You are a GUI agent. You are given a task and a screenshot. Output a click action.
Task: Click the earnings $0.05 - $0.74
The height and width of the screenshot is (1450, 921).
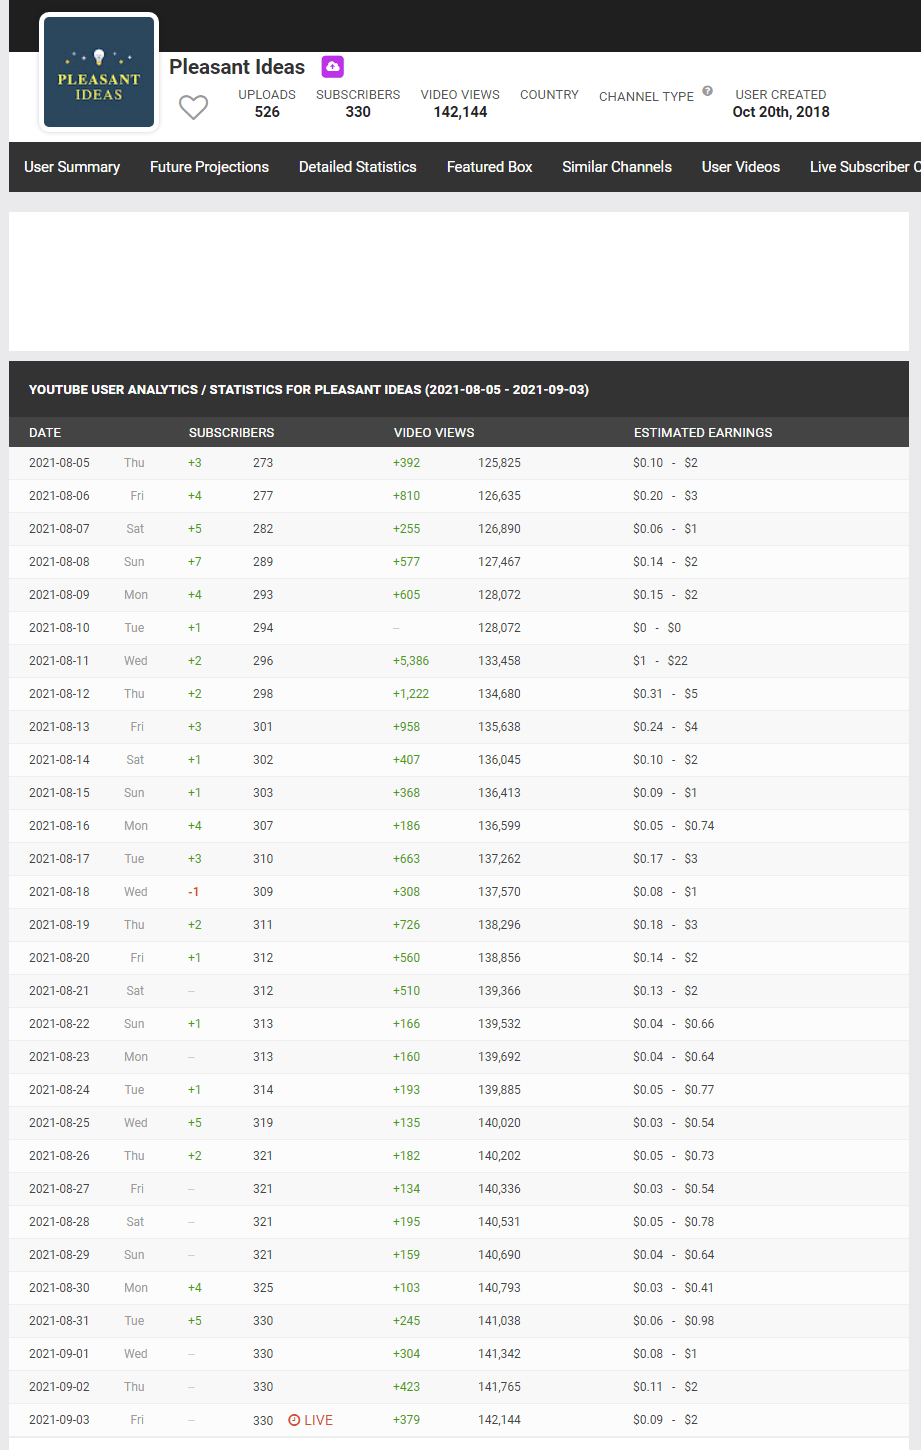(x=674, y=826)
